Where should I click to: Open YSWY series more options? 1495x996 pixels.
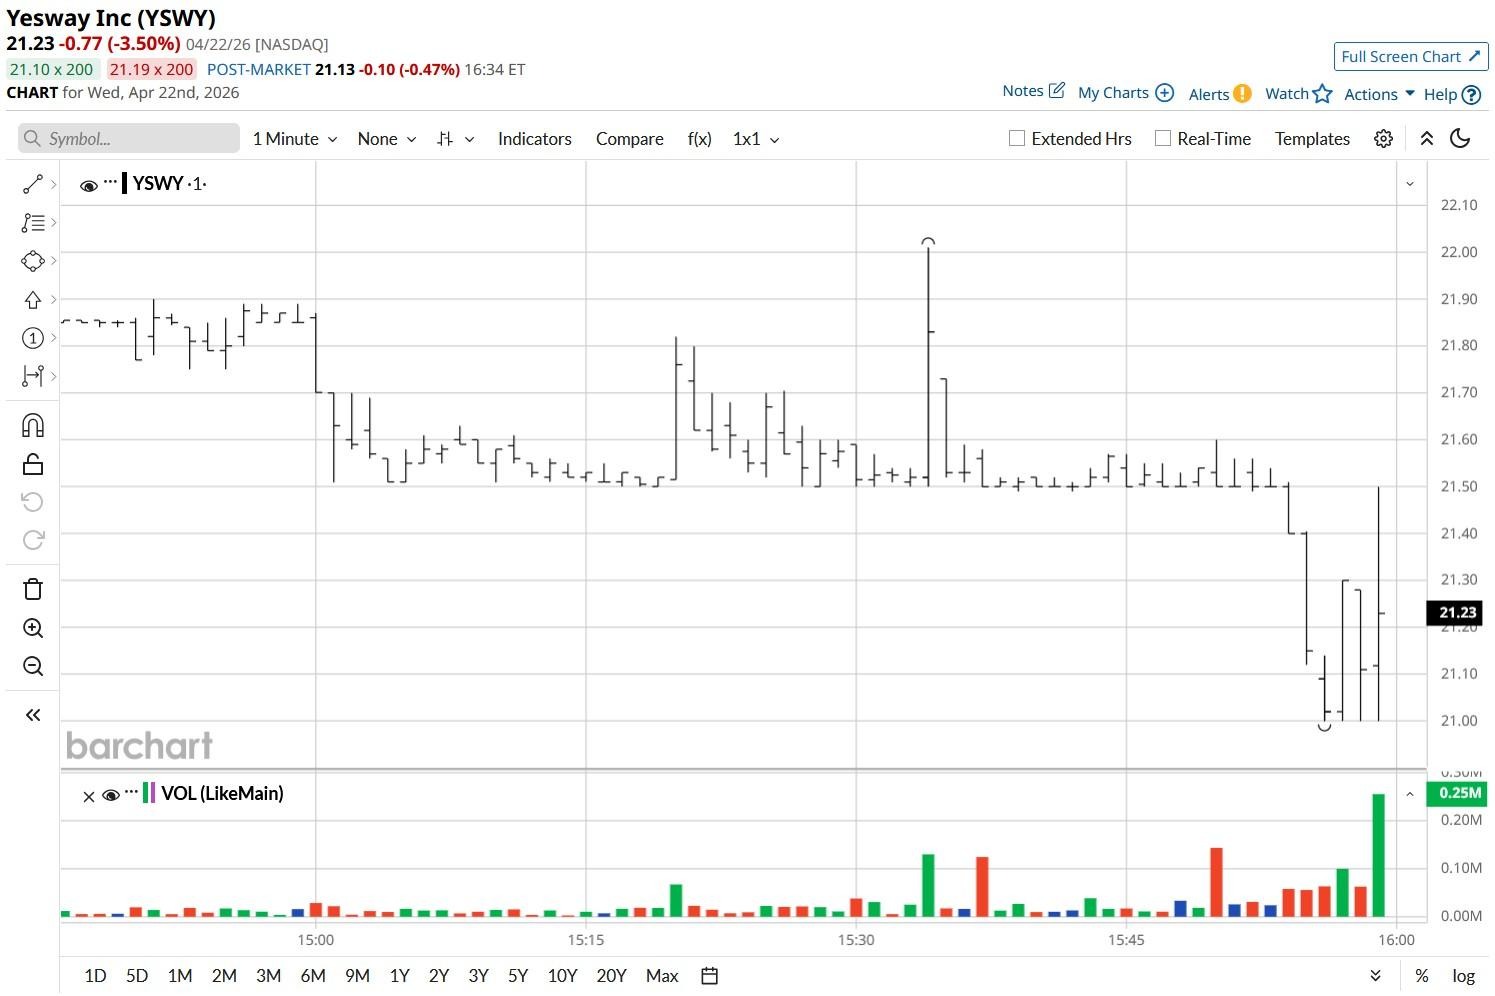click(110, 182)
